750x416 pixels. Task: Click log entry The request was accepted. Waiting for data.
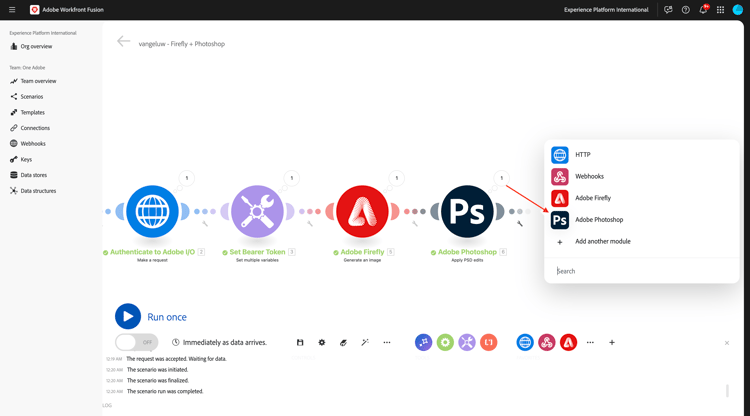tap(176, 359)
